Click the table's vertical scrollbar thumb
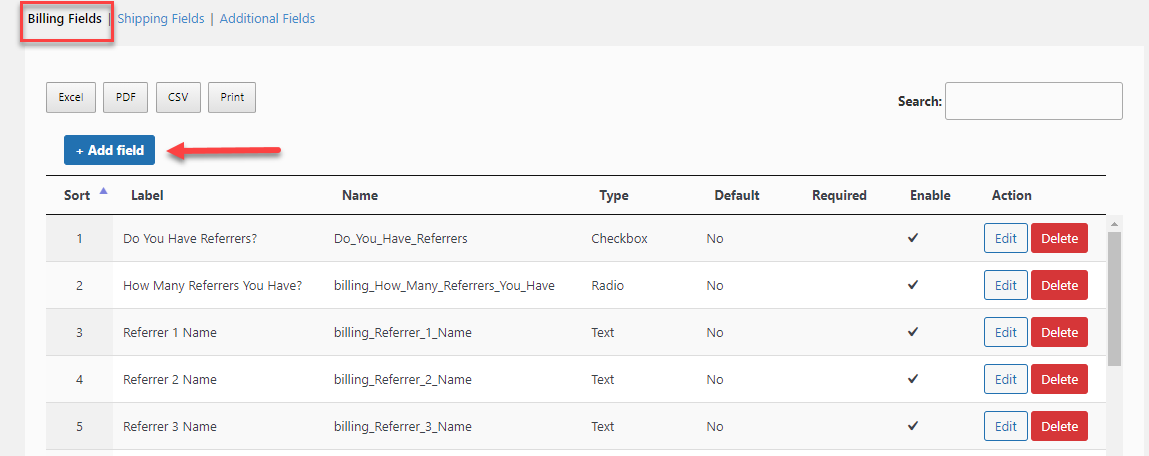 click(1114, 298)
